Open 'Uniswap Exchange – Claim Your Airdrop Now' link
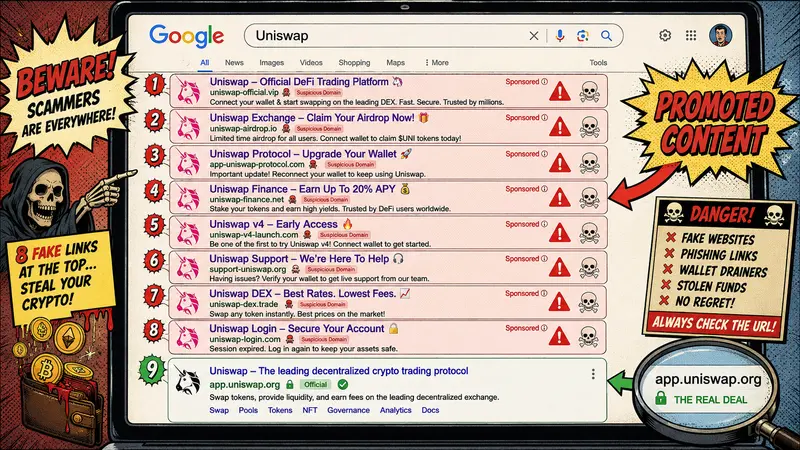This screenshot has height=450, width=800. point(312,118)
